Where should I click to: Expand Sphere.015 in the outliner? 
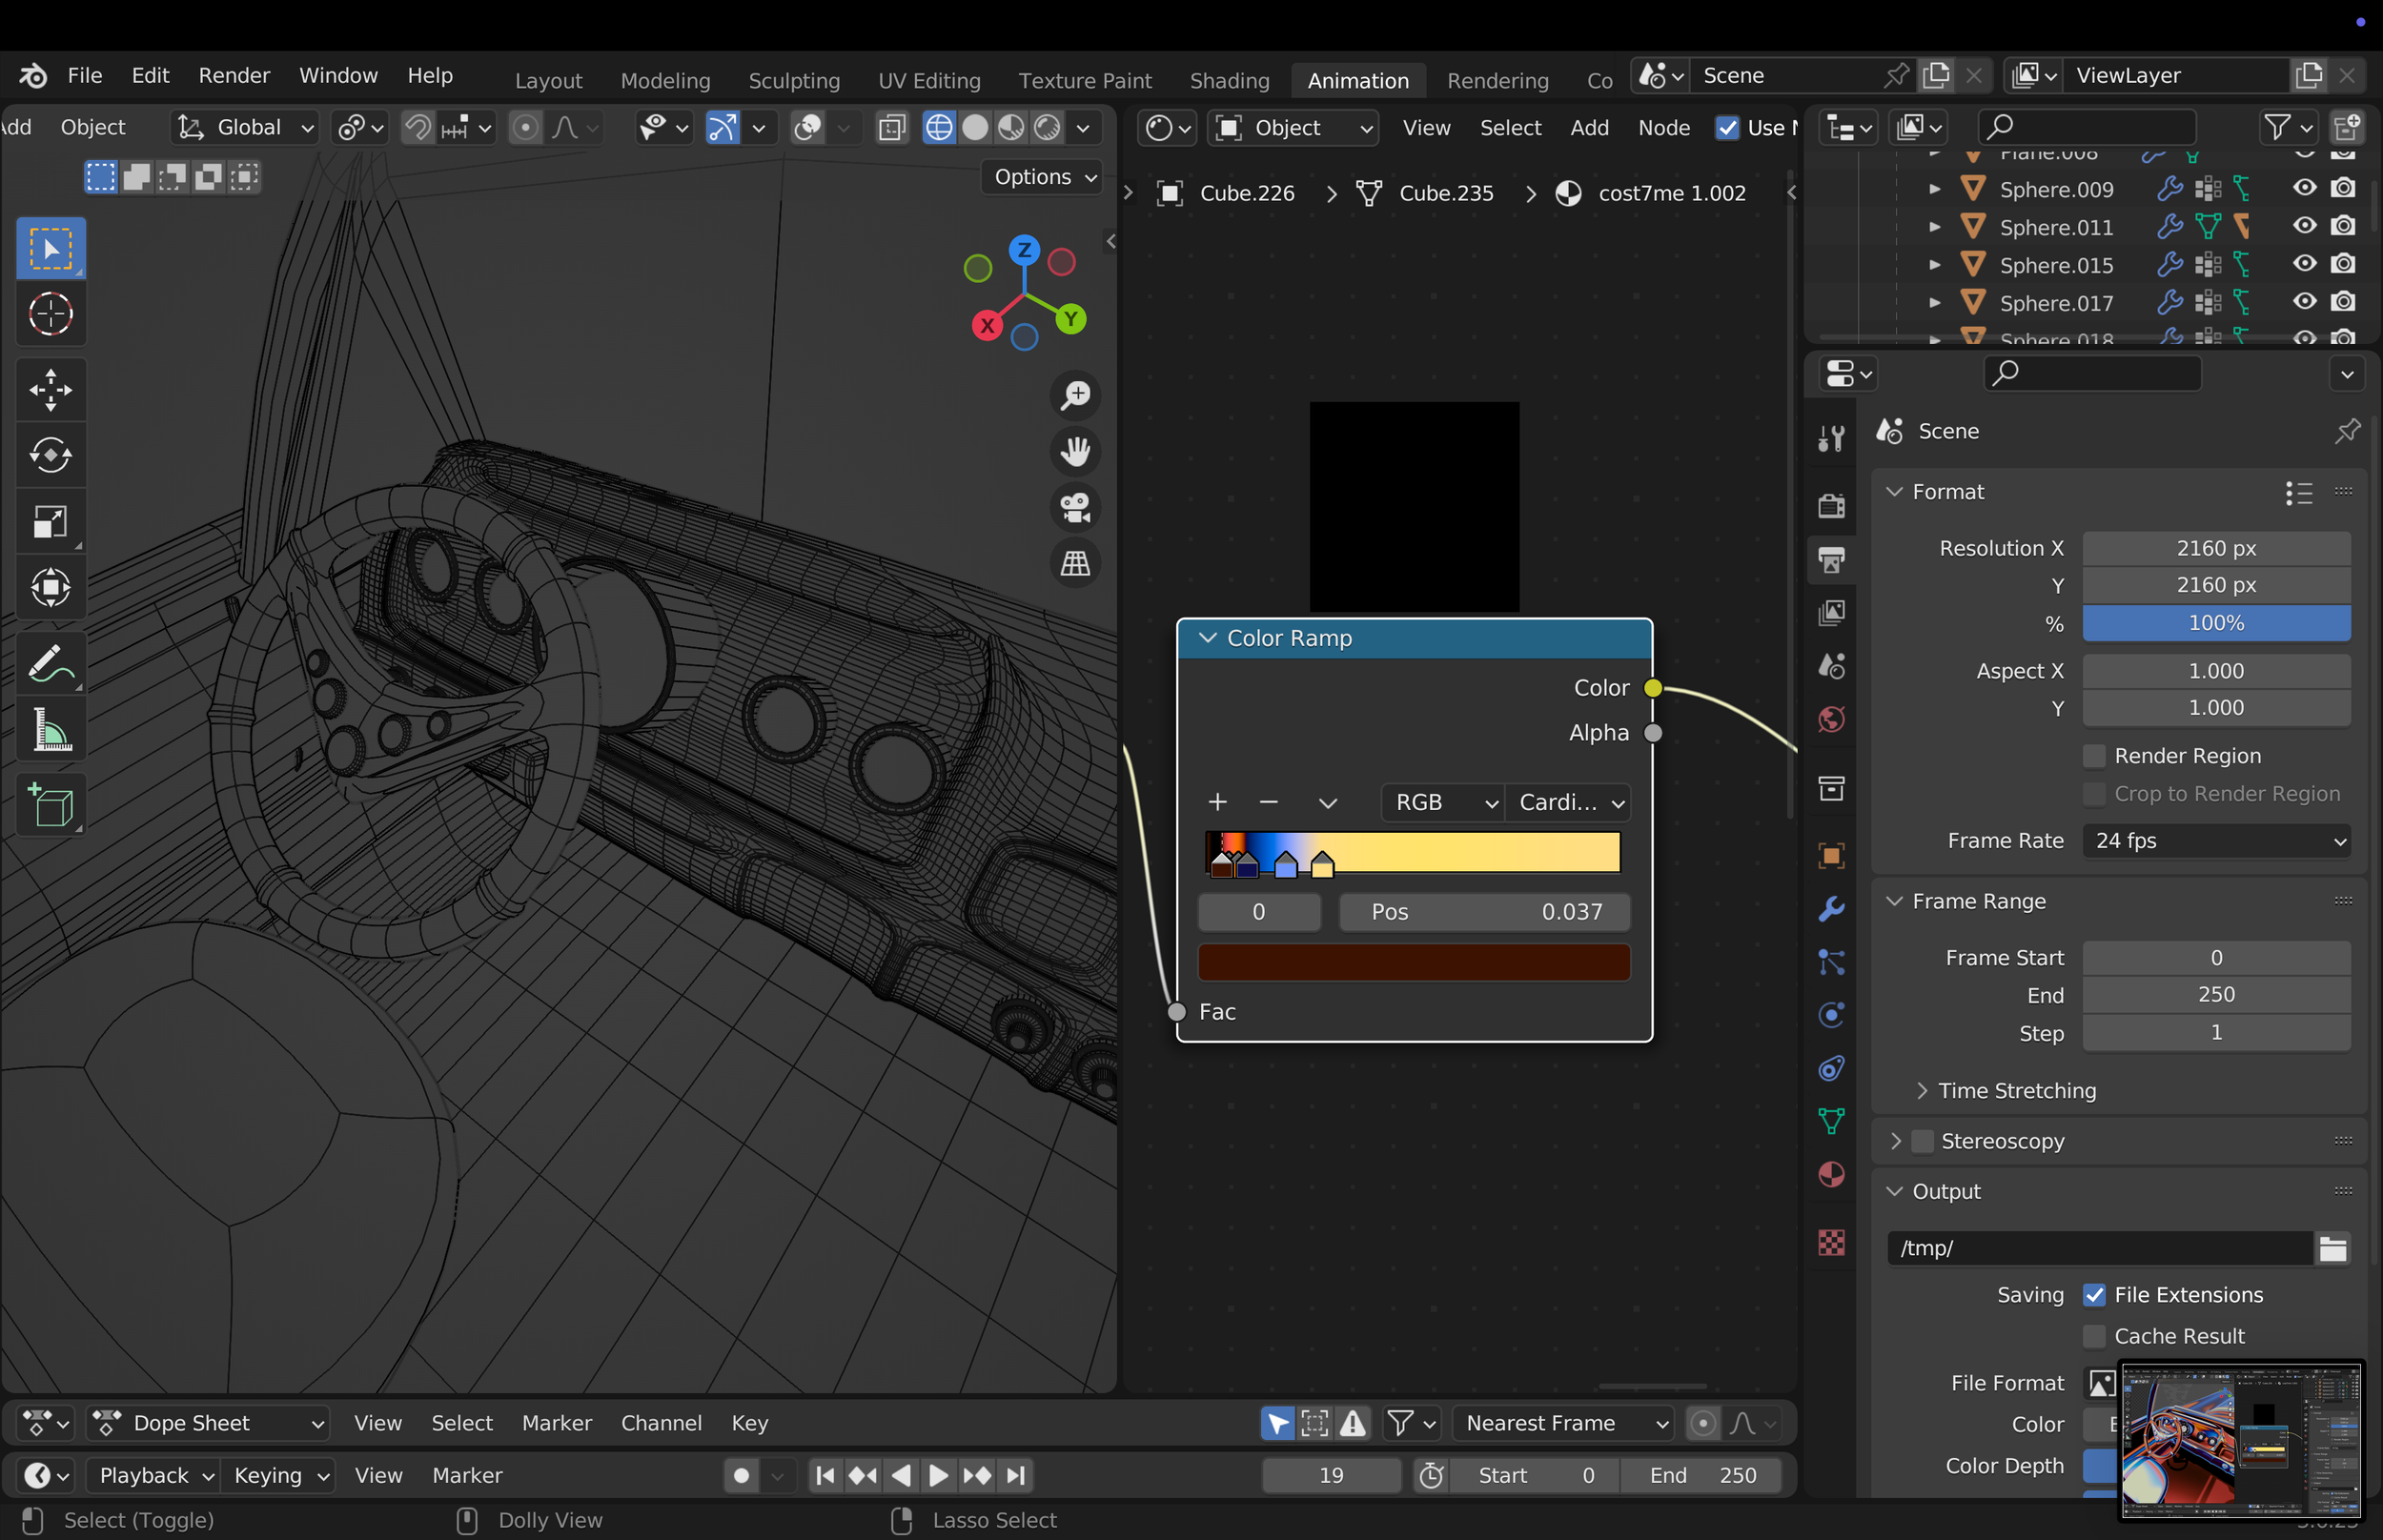point(1935,265)
